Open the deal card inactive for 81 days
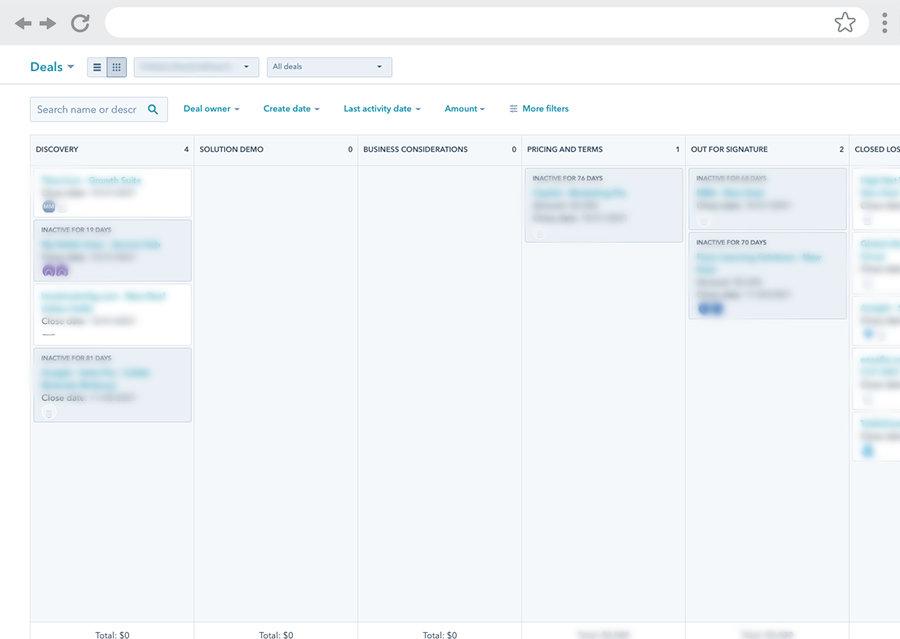The height and width of the screenshot is (639, 900). pos(112,385)
